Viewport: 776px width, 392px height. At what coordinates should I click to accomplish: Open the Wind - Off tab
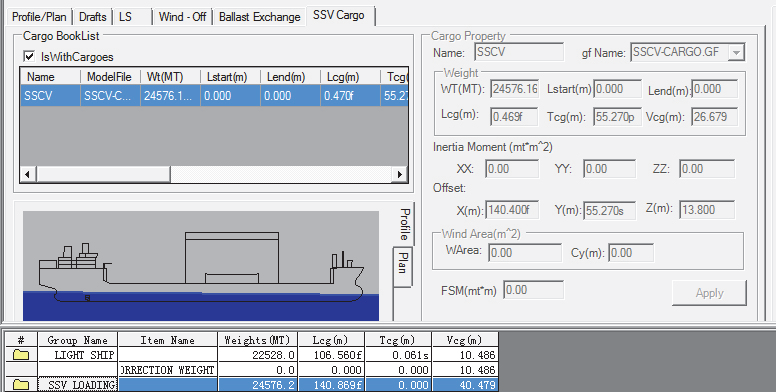pos(182,17)
